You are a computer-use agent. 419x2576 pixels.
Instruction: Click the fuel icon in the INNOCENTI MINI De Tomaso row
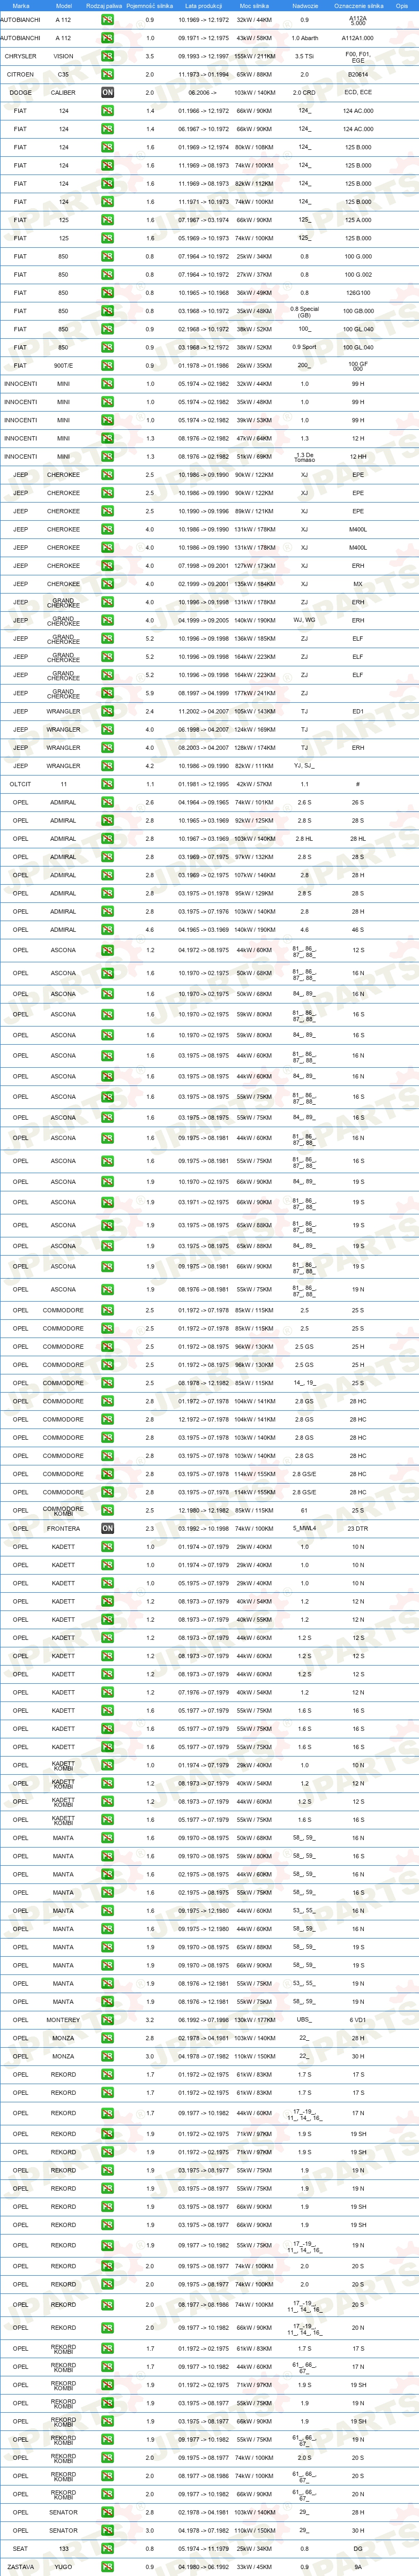pos(107,456)
